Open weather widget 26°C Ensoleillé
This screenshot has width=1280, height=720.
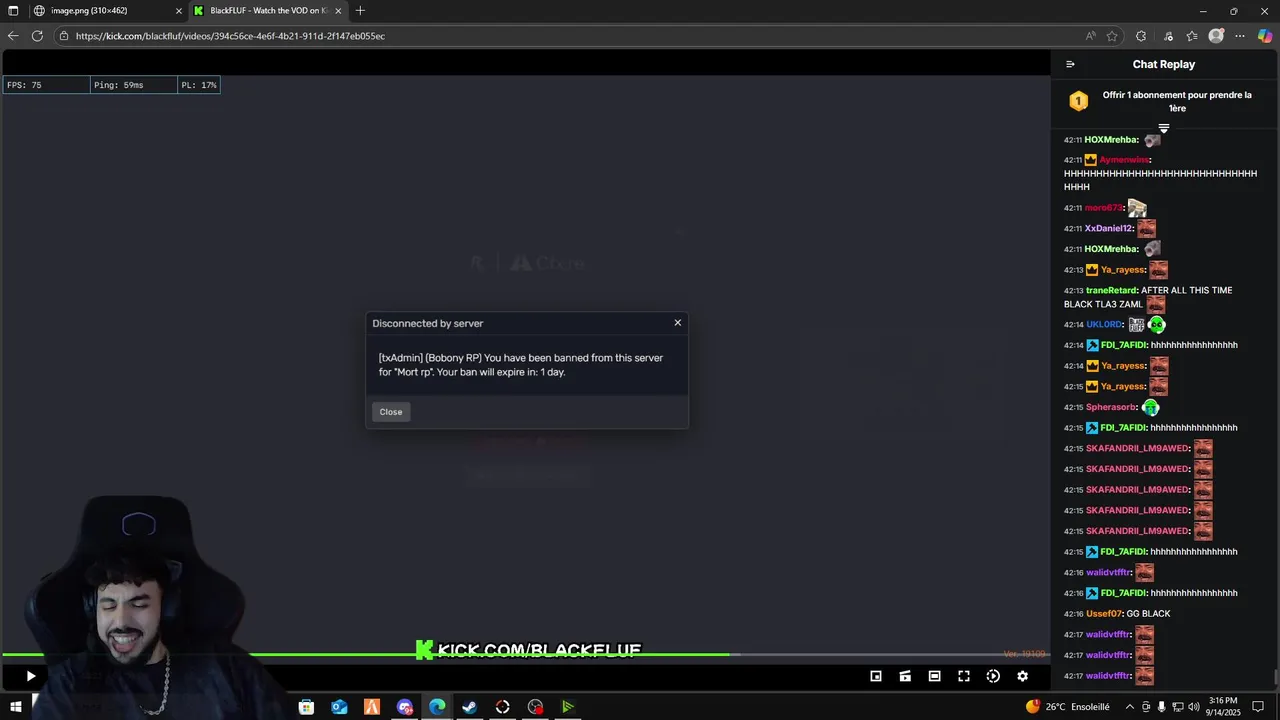click(1067, 706)
